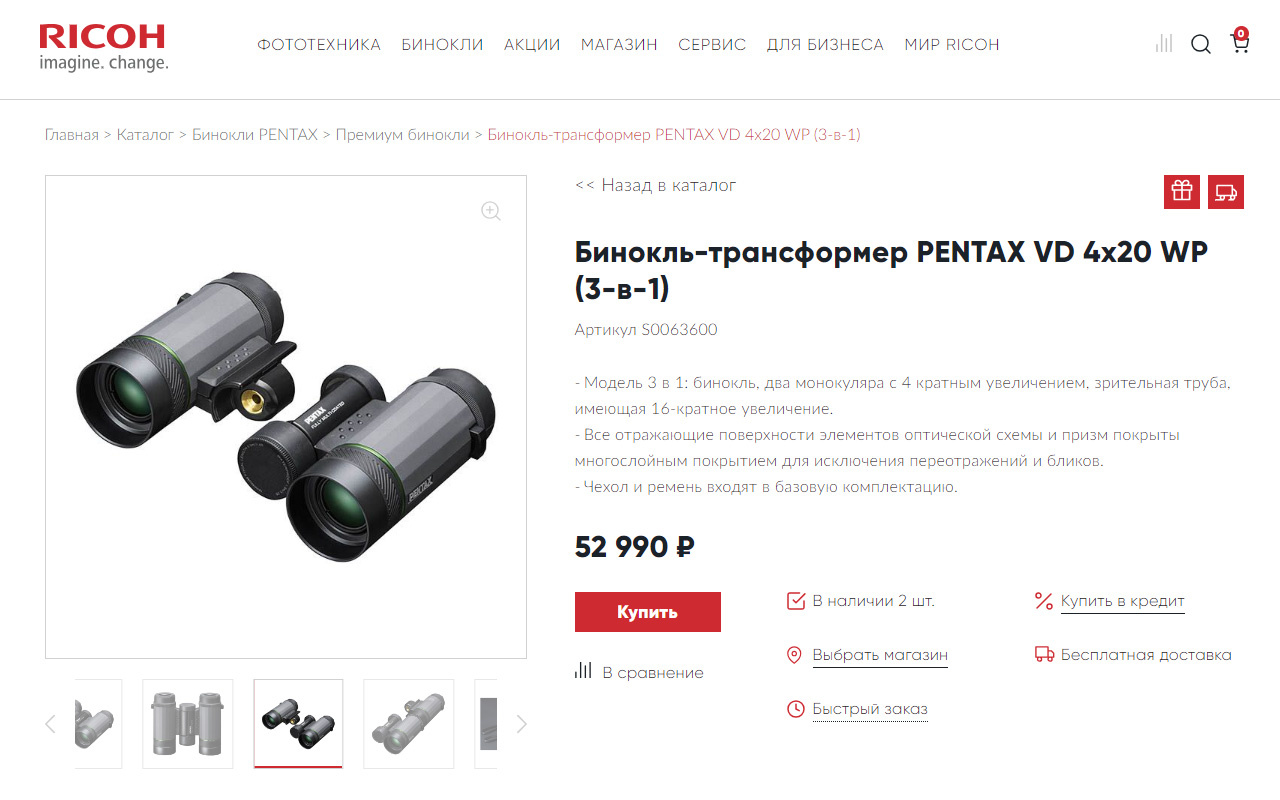Zoom product image with magnifier icon

tap(490, 211)
